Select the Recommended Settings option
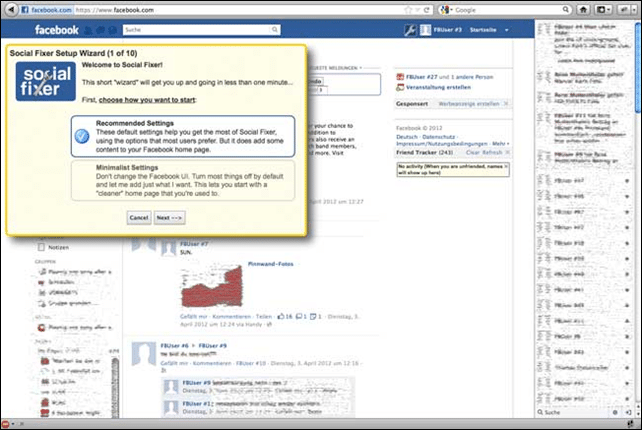Image resolution: width=642 pixels, height=430 pixels. (x=183, y=136)
